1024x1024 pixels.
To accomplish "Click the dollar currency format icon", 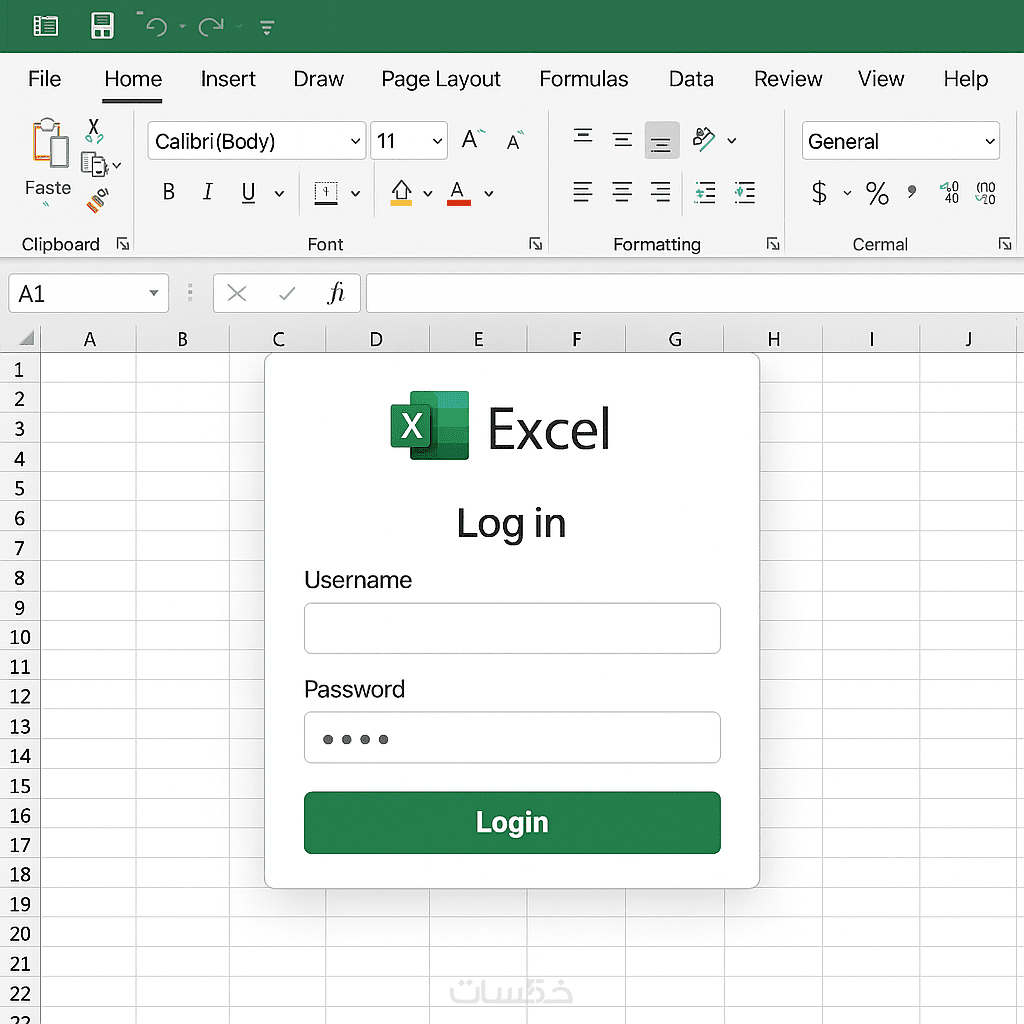I will click(819, 193).
